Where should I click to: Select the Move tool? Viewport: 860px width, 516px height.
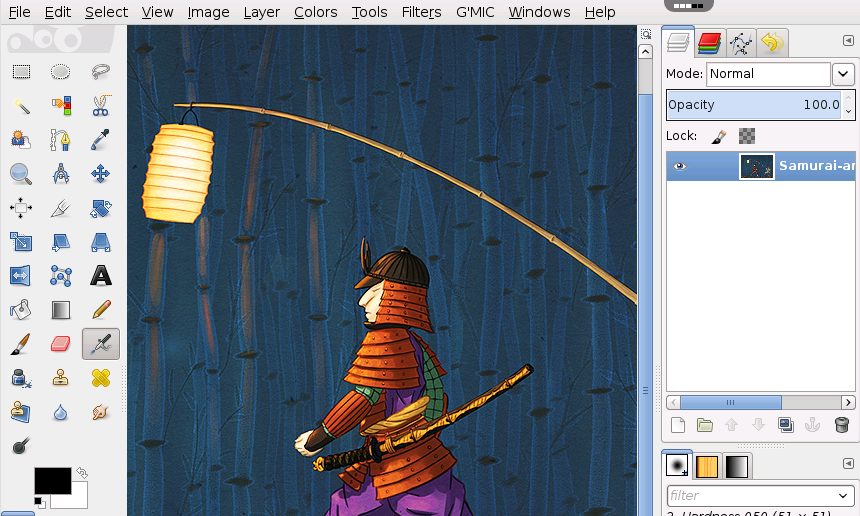click(x=100, y=174)
